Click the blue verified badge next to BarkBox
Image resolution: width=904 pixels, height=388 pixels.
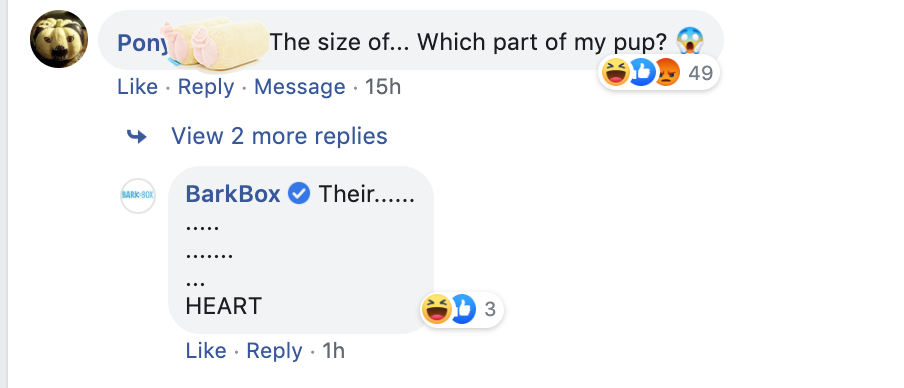pos(299,194)
